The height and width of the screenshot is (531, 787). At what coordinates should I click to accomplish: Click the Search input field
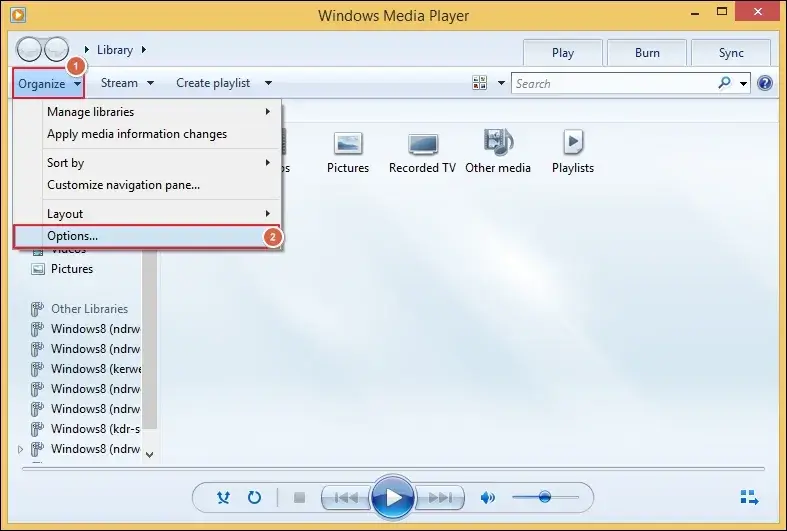tap(613, 83)
